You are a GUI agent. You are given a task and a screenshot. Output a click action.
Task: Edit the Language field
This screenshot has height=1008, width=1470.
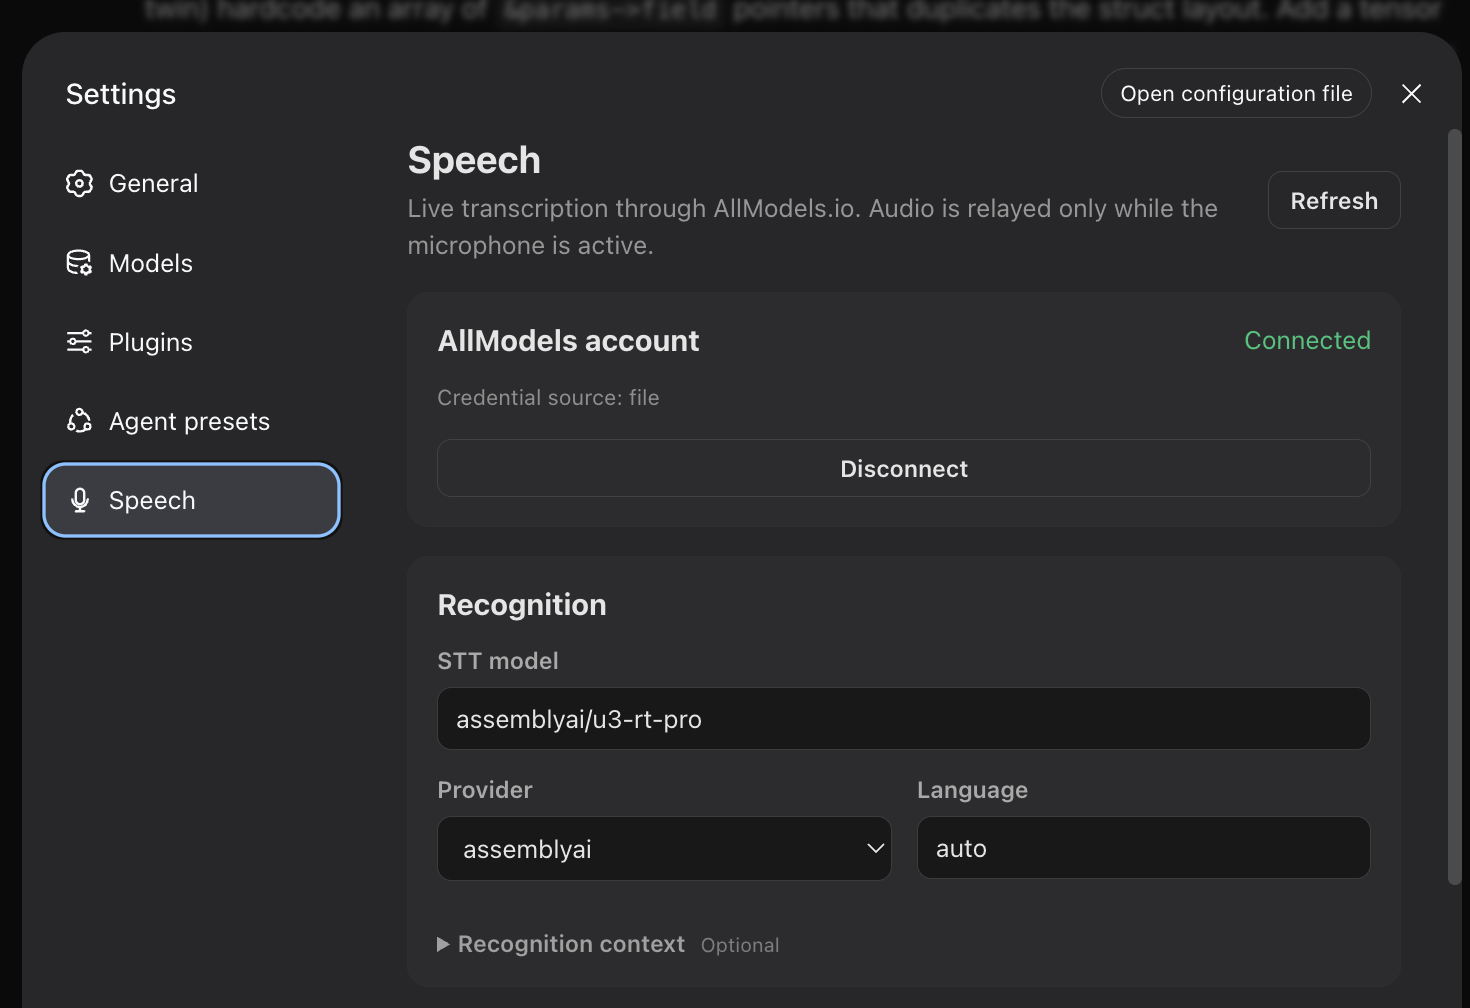click(x=1144, y=848)
